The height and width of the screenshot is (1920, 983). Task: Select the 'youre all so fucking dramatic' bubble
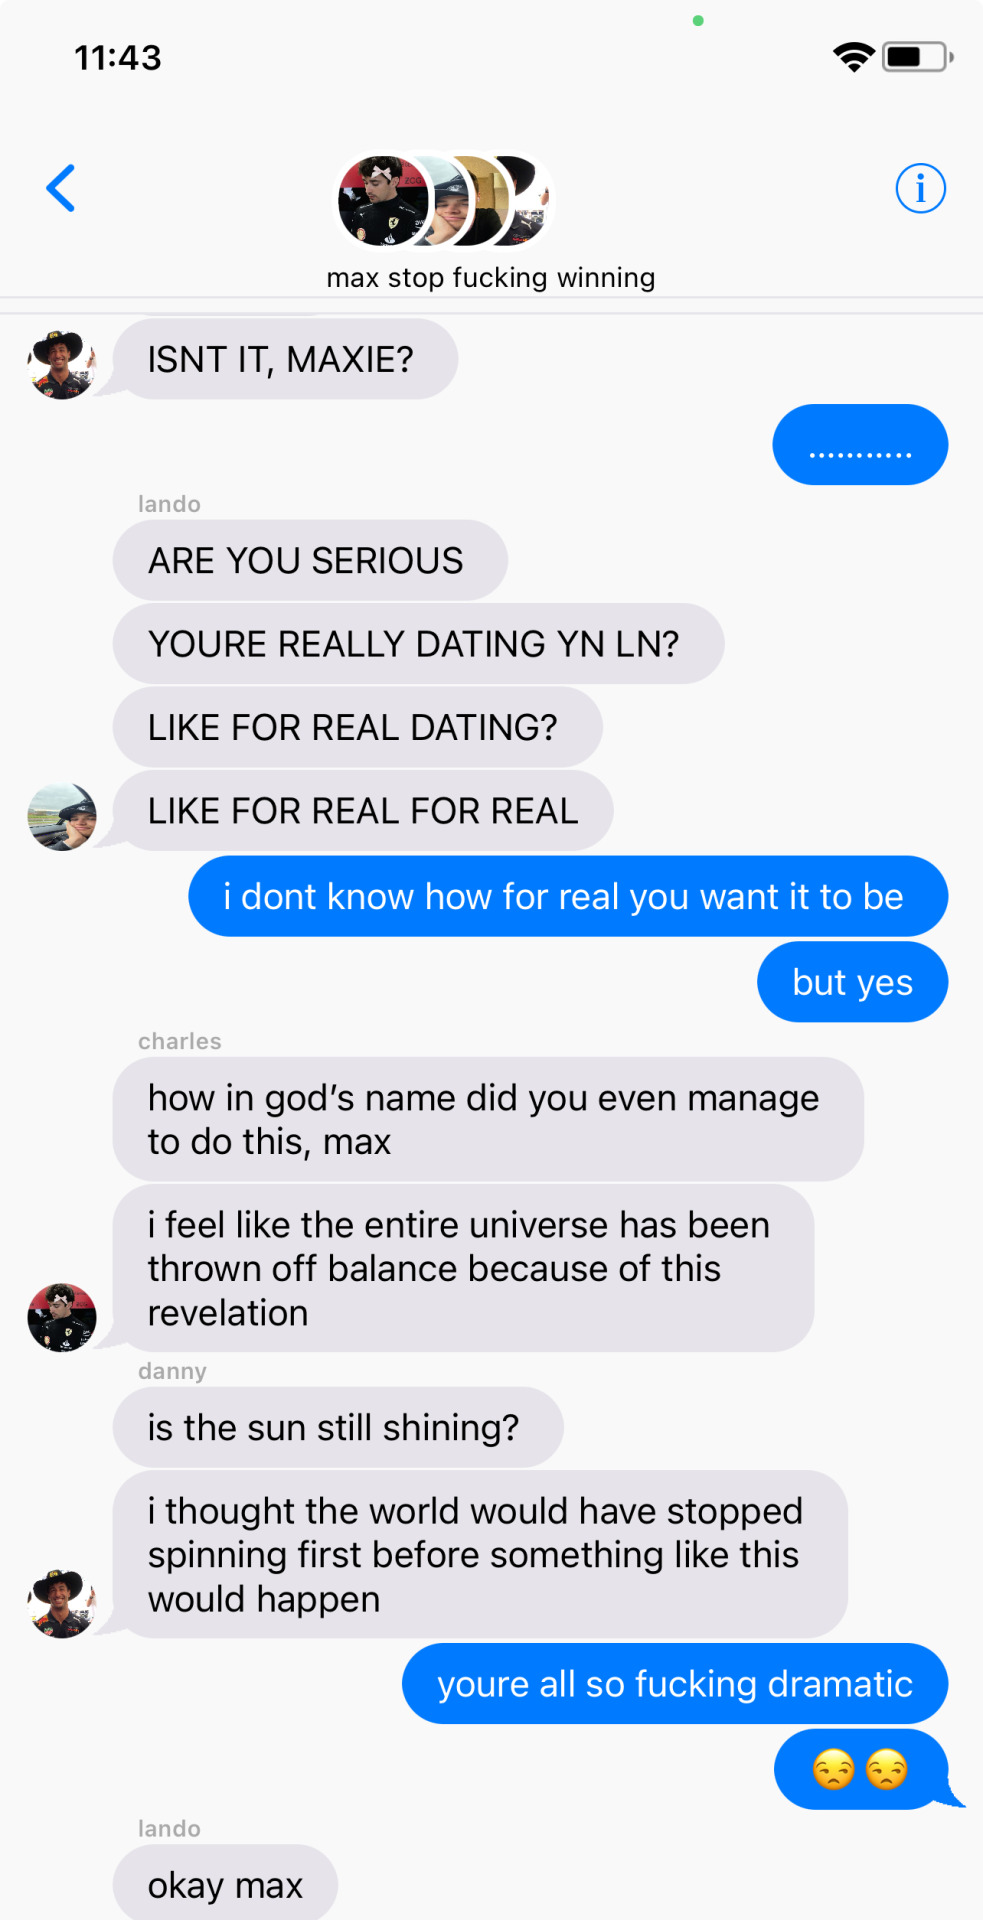(675, 1683)
